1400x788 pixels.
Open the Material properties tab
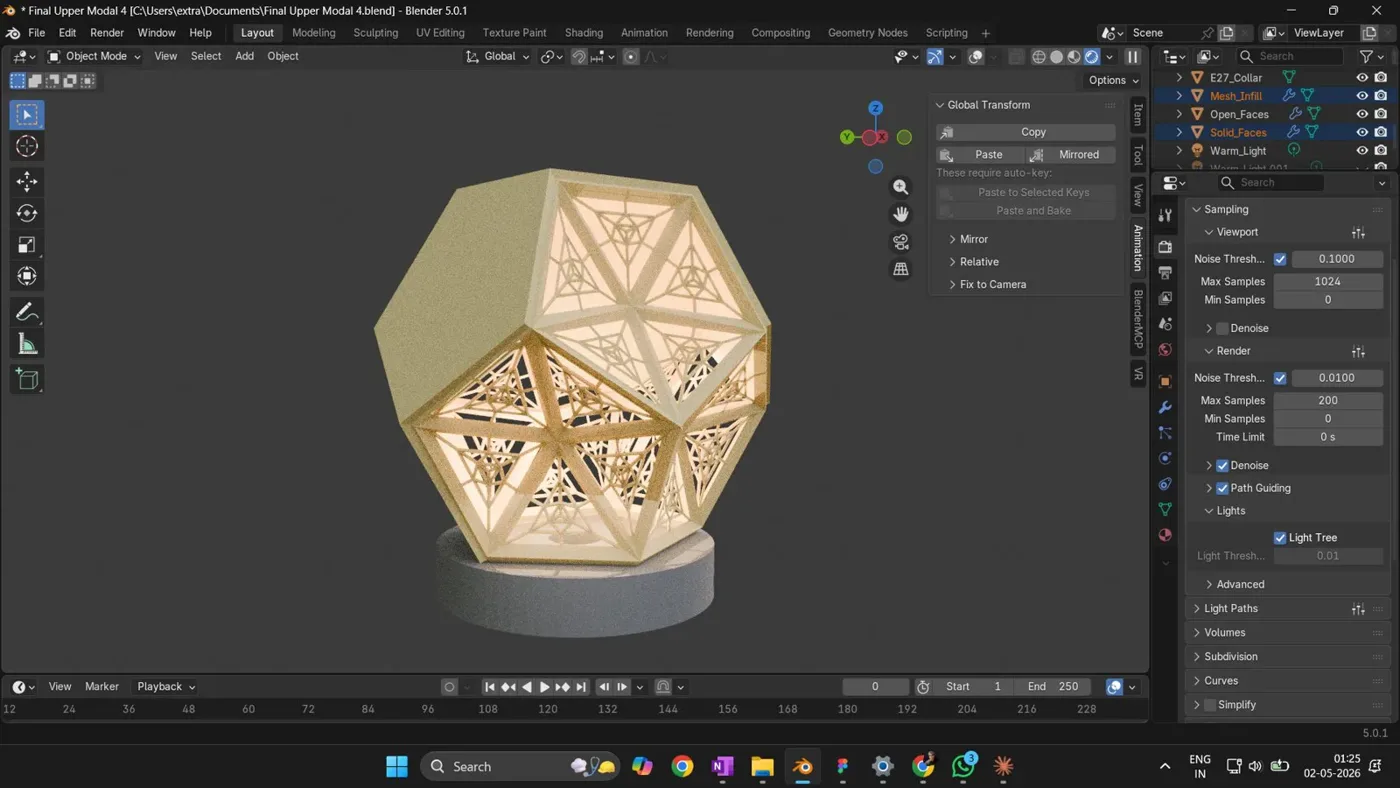(x=1165, y=535)
